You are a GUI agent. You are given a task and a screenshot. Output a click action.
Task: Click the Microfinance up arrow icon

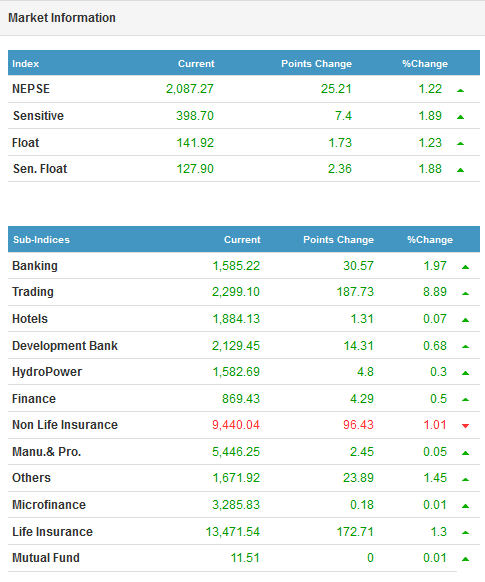coord(466,506)
